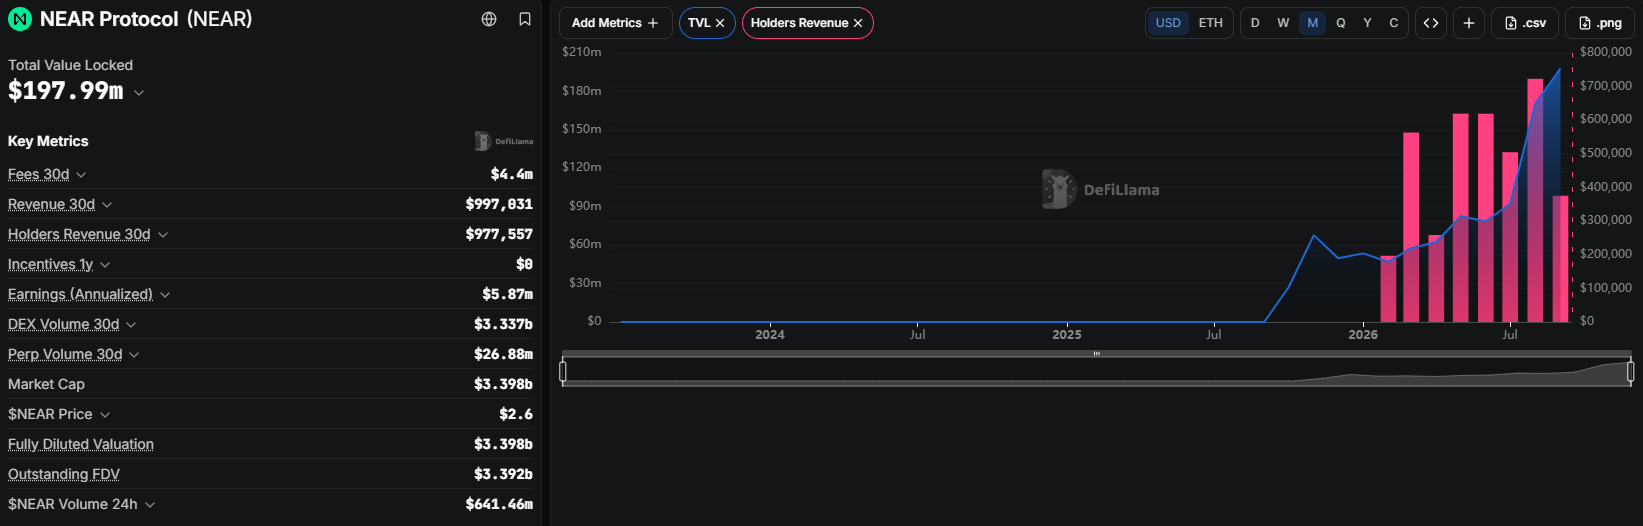This screenshot has height=526, width=1643.
Task: Select the quarterly (Q) interval tab
Action: 1341,23
